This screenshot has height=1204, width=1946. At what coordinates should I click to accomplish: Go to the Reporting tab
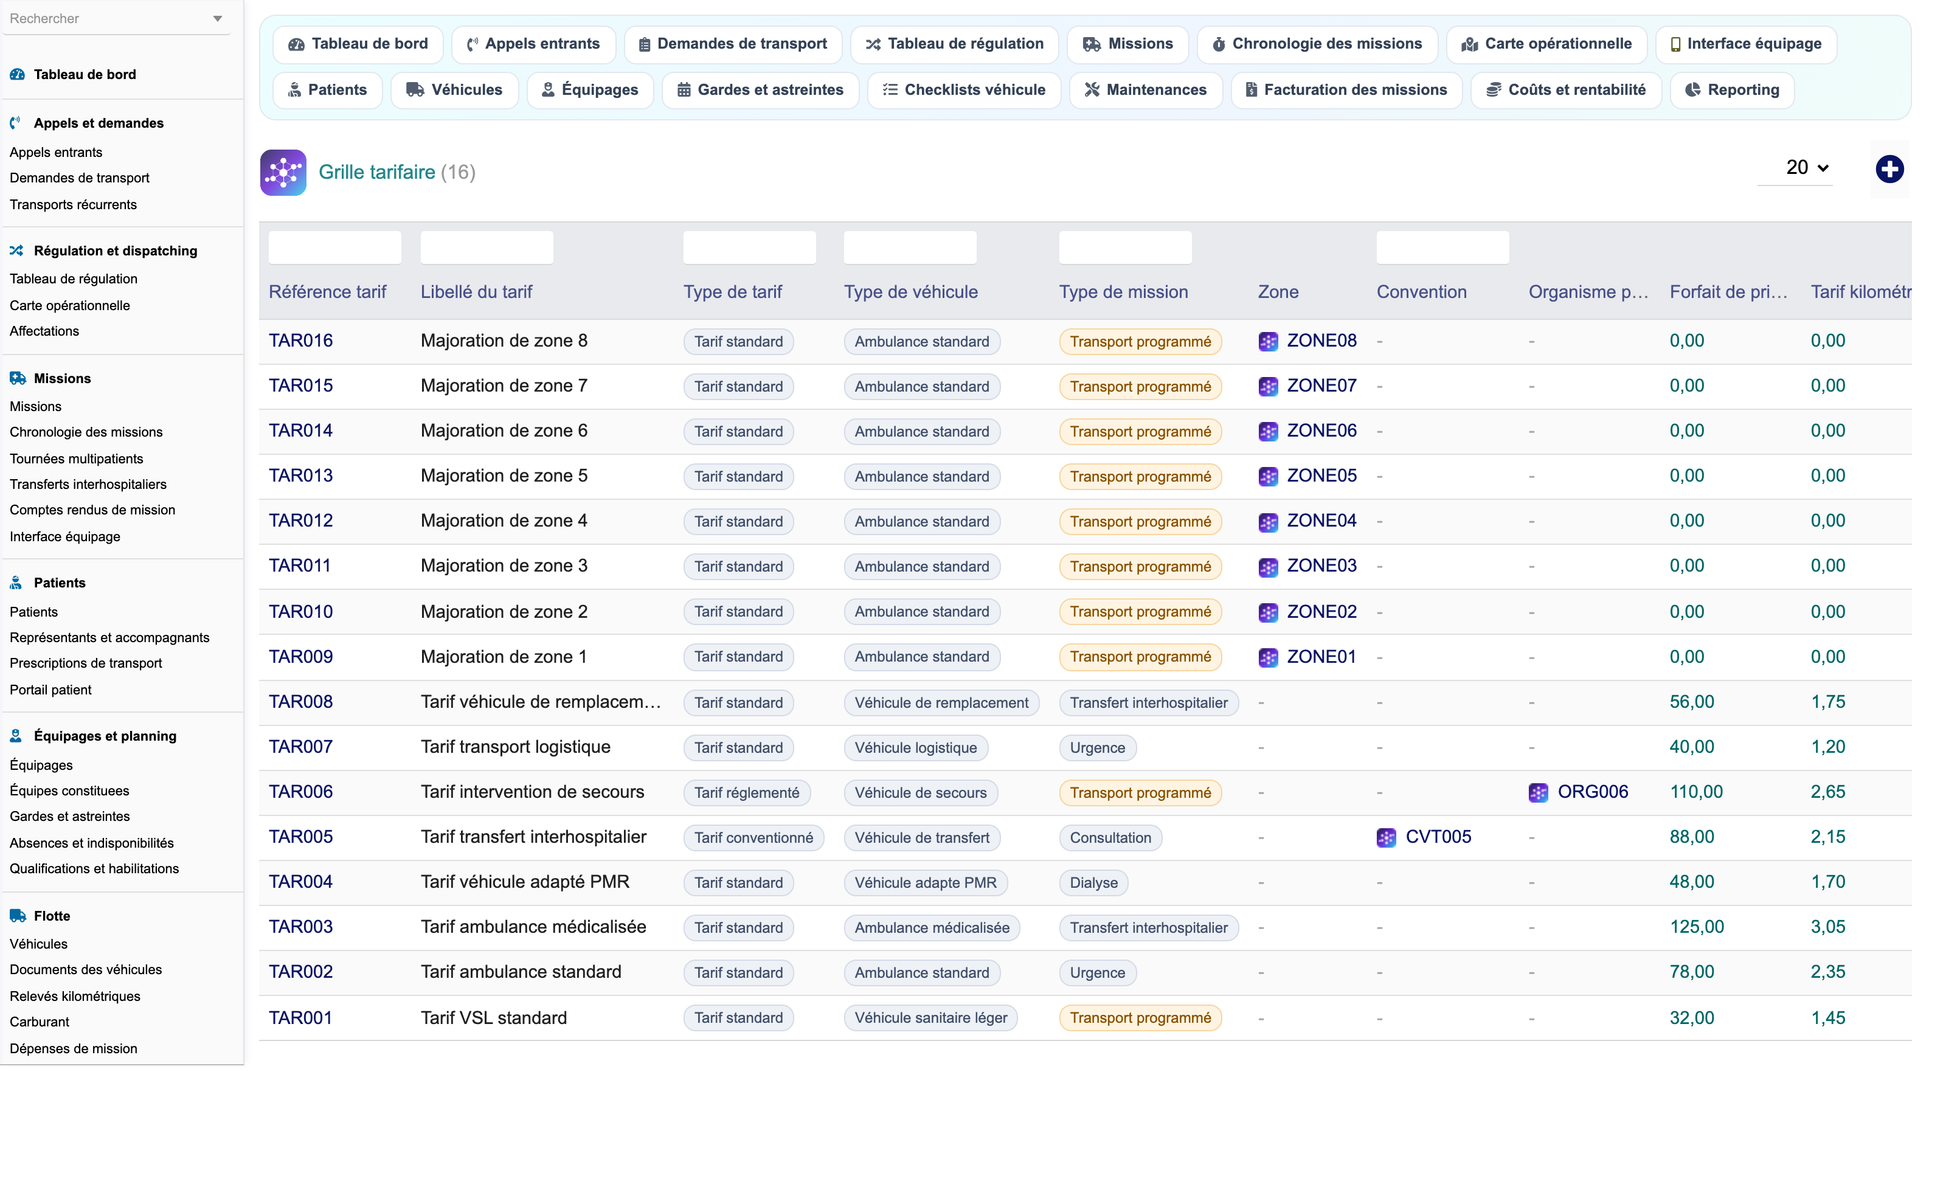click(x=1732, y=90)
